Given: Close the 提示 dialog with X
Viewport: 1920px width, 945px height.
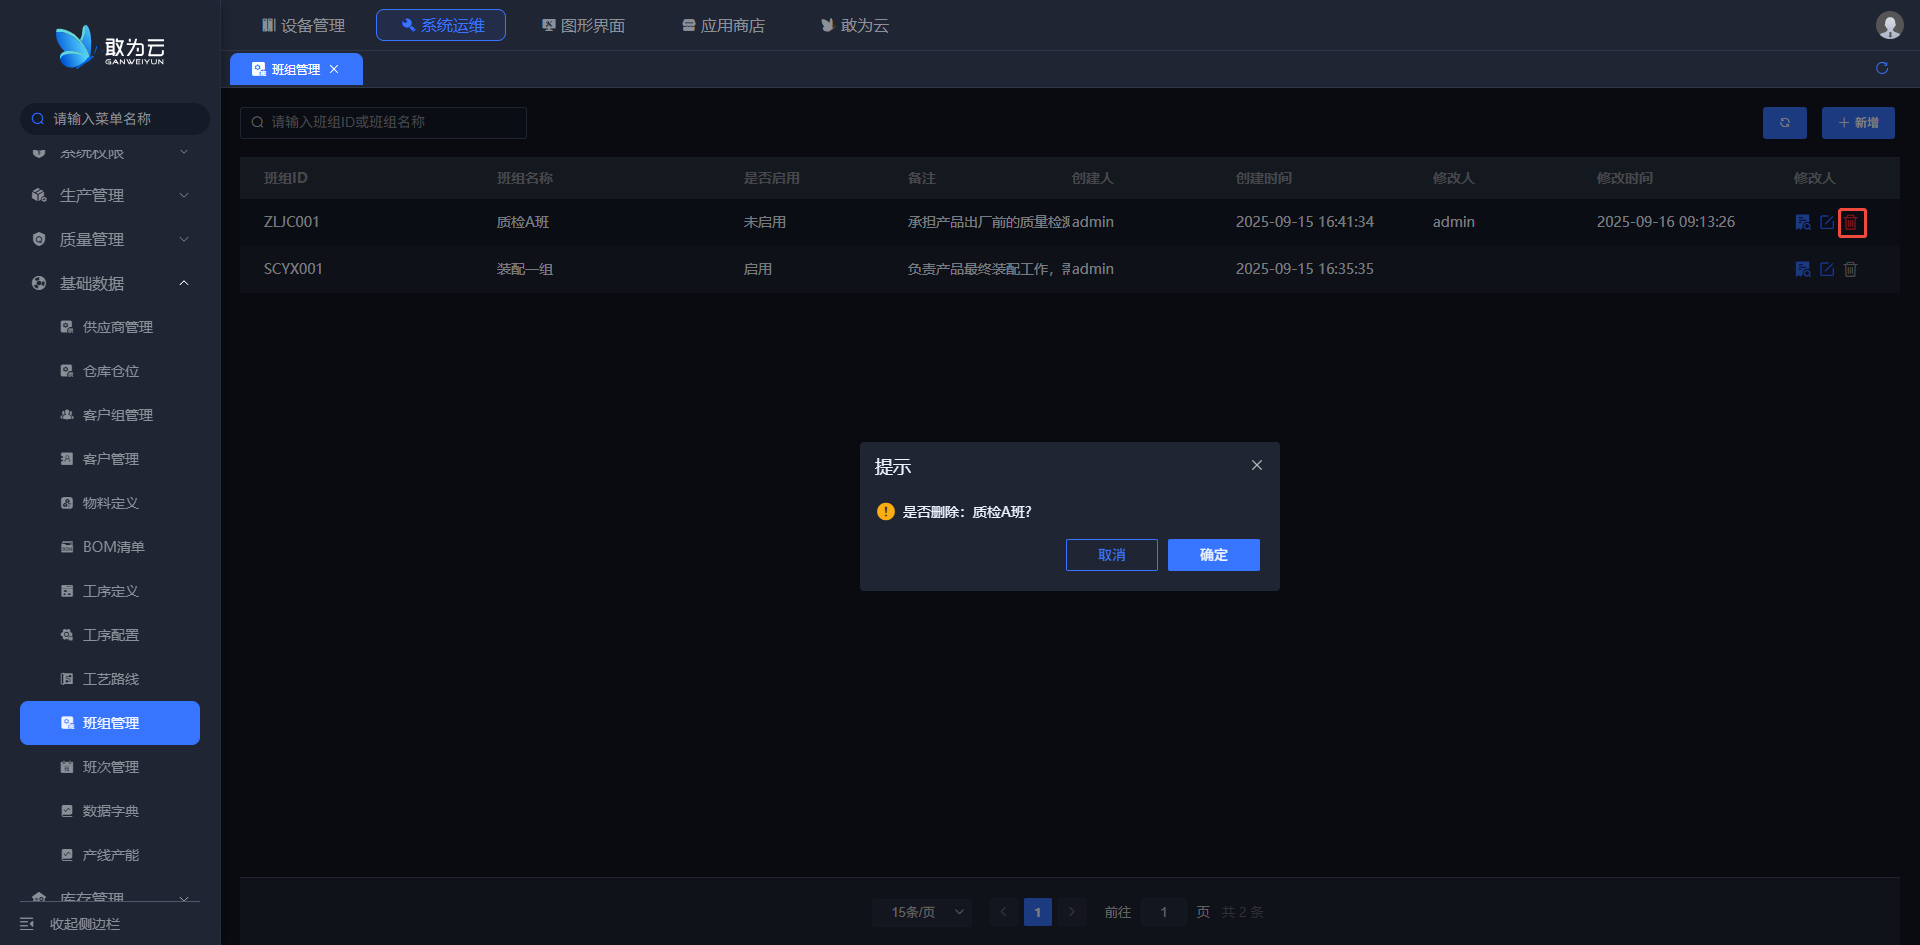Looking at the screenshot, I should [x=1257, y=466].
